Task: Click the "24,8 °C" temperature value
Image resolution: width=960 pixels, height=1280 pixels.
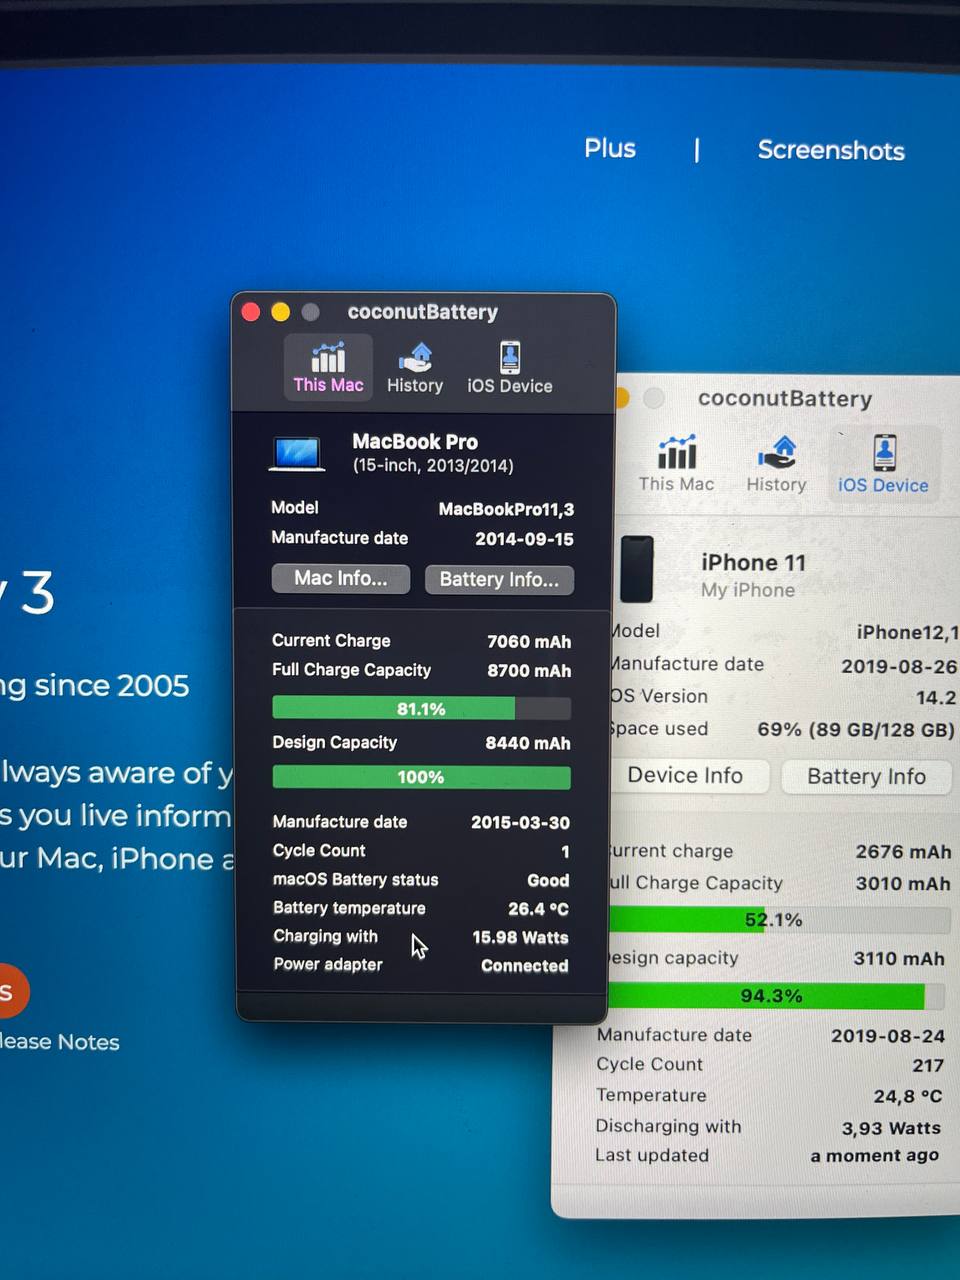Action: tap(908, 1097)
